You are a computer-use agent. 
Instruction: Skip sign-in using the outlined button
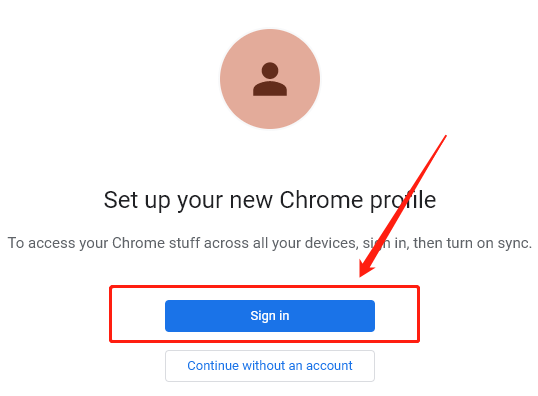tap(270, 366)
